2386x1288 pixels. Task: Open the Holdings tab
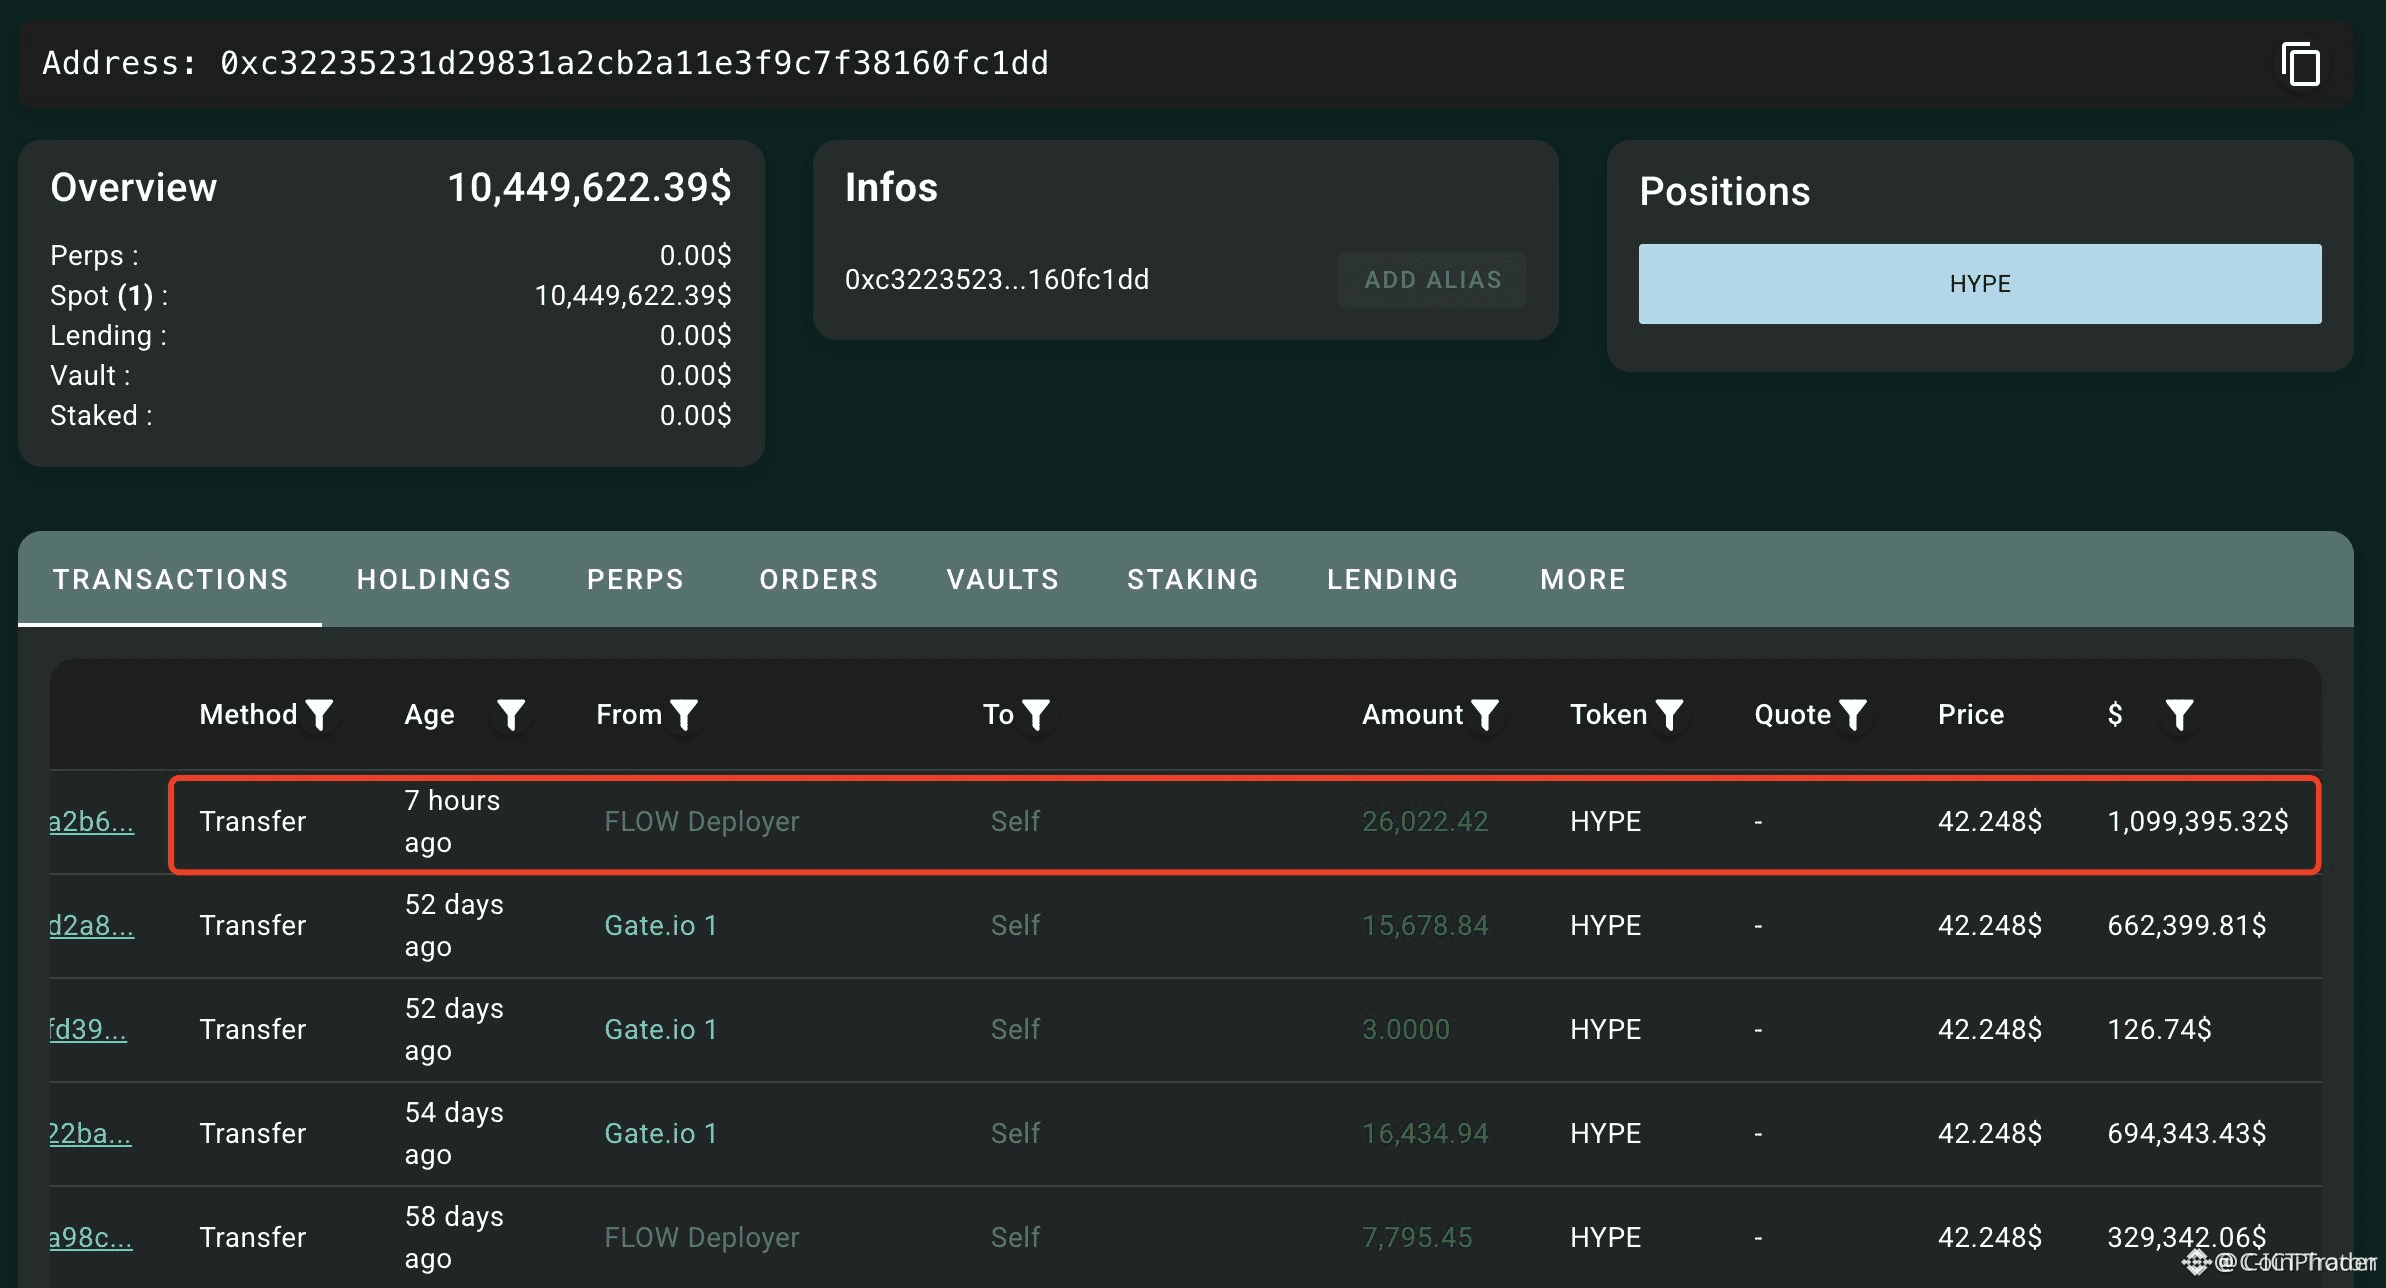coord(434,579)
